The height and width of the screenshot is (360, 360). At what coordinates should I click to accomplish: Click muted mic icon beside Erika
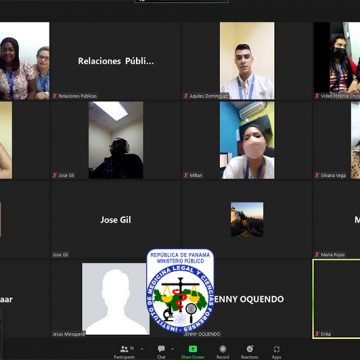[x=317, y=333]
